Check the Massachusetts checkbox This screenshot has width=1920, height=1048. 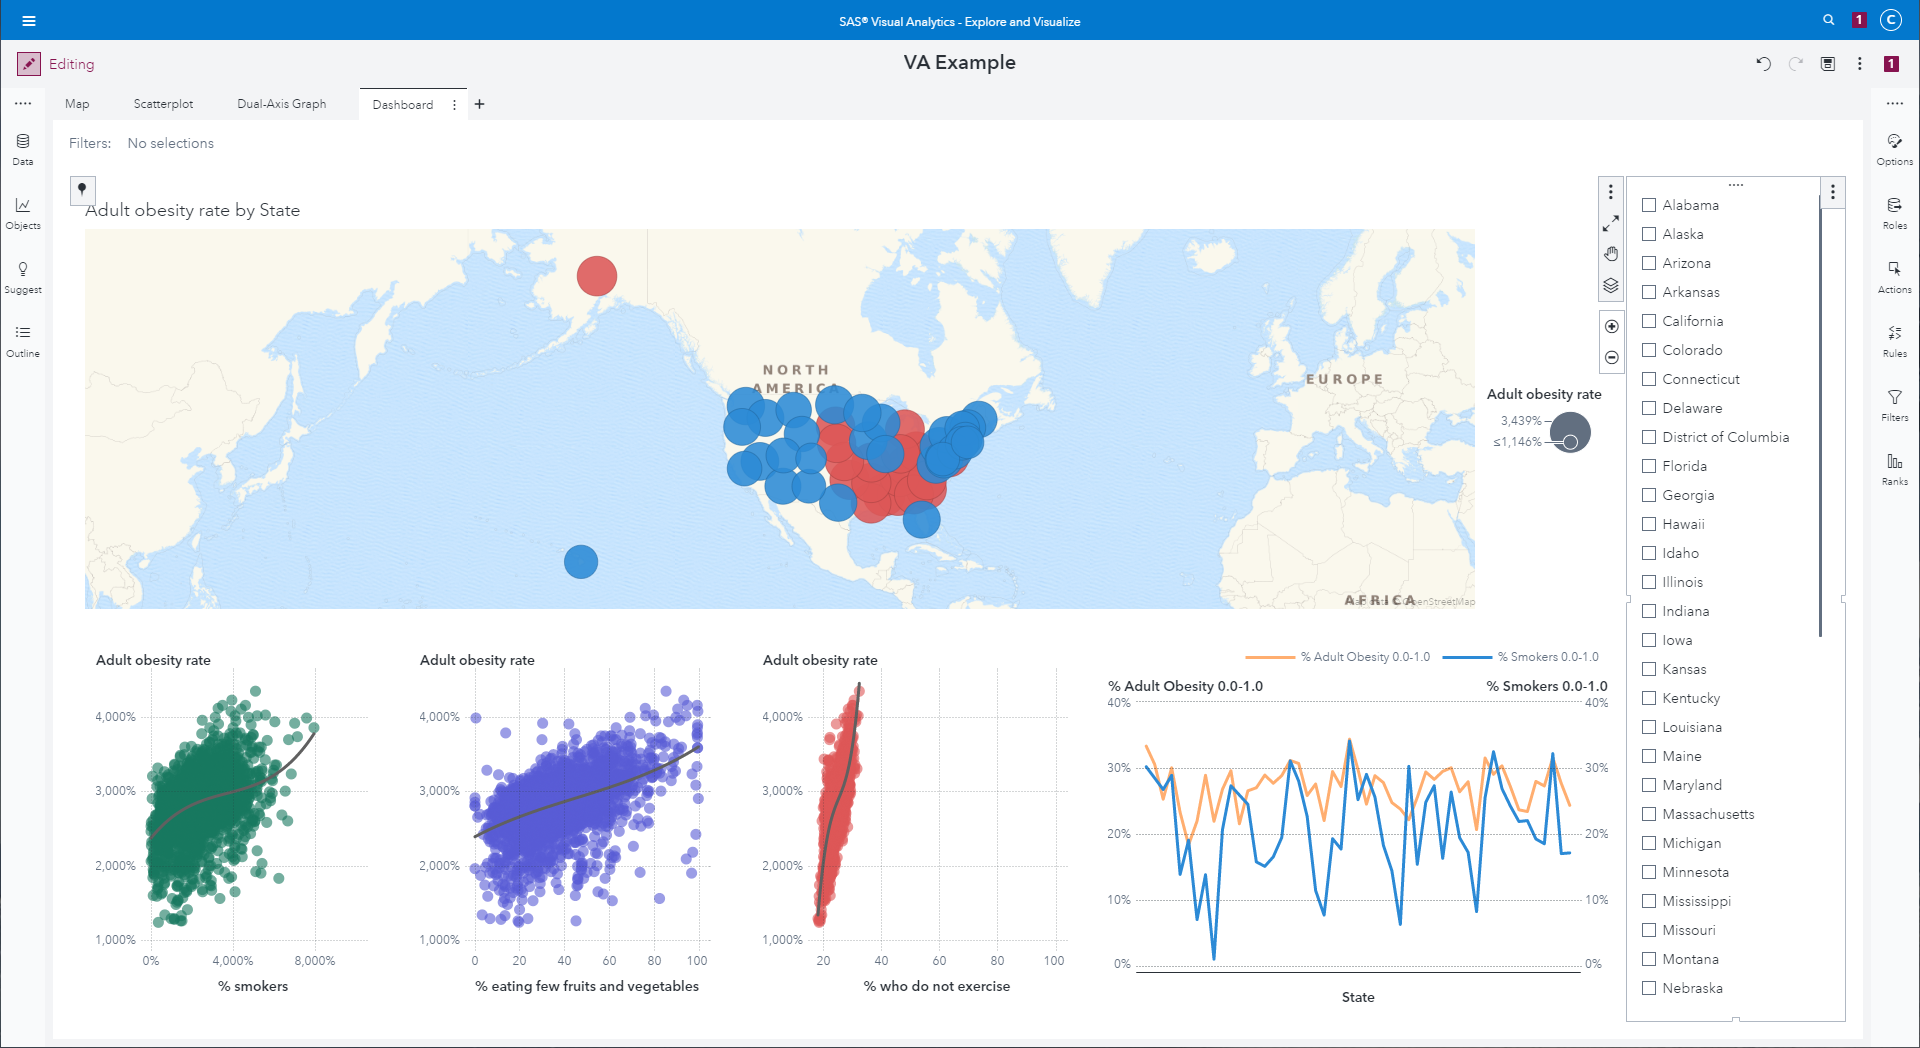[x=1649, y=814]
